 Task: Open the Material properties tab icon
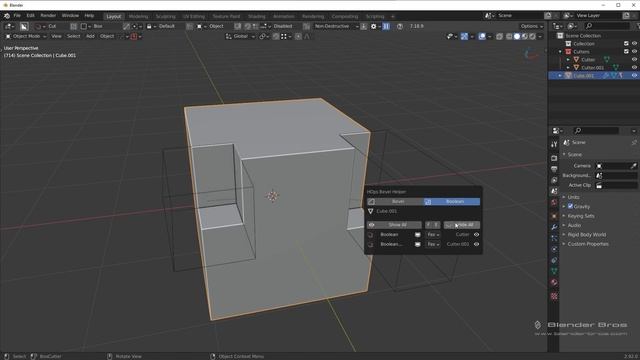pyautogui.click(x=554, y=282)
